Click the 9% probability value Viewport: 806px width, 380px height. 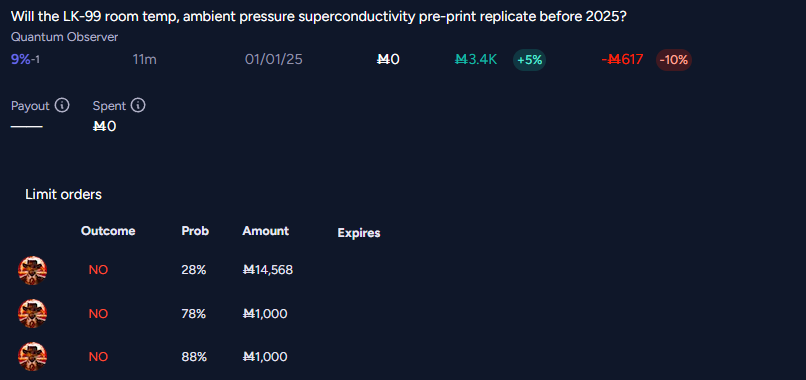click(21, 60)
